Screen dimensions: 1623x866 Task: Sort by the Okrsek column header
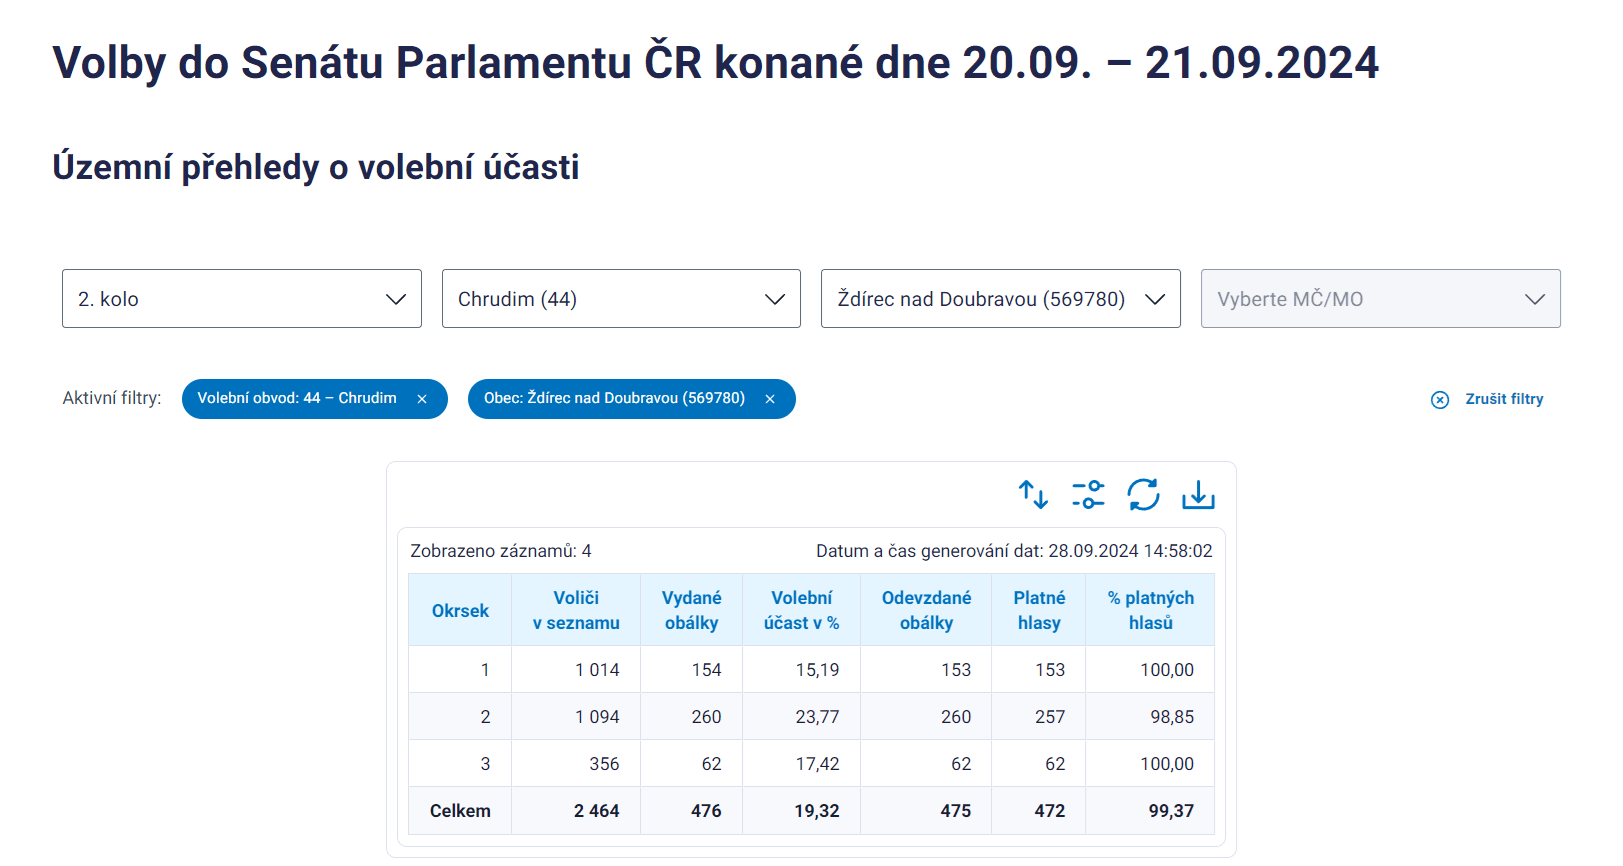point(460,611)
